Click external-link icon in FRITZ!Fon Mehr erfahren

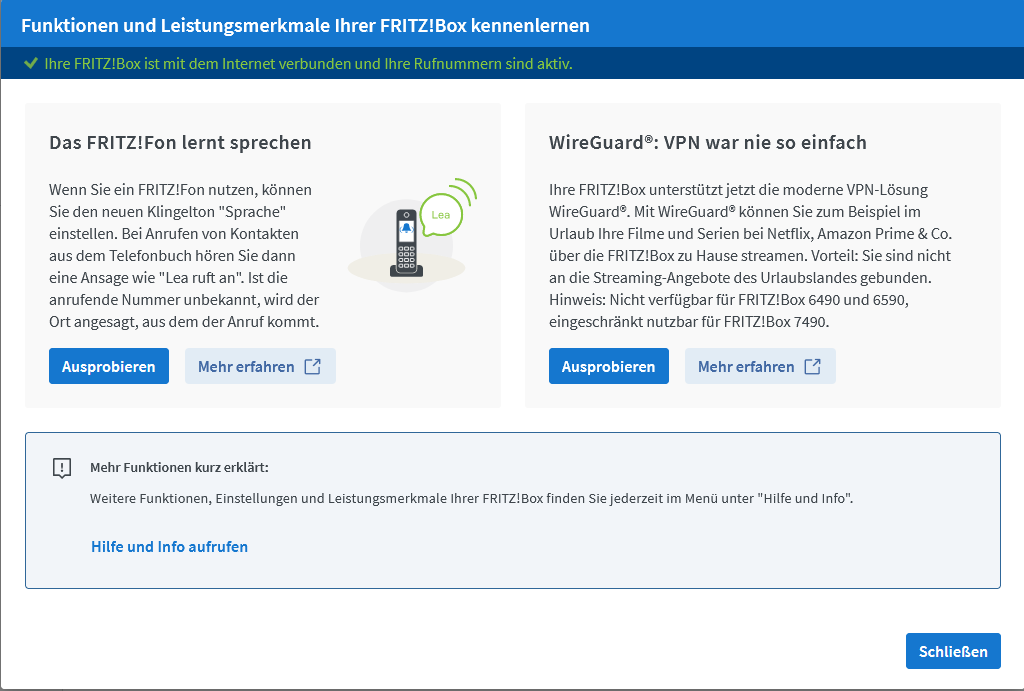point(313,366)
